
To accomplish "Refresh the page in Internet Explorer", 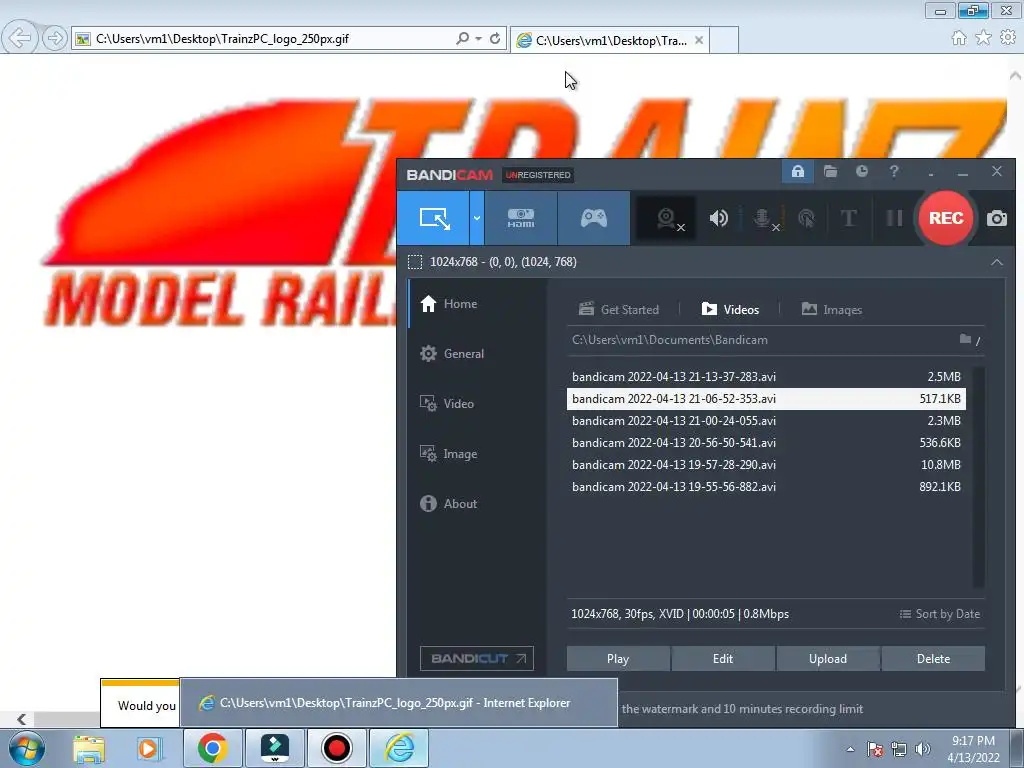I will pyautogui.click(x=495, y=39).
